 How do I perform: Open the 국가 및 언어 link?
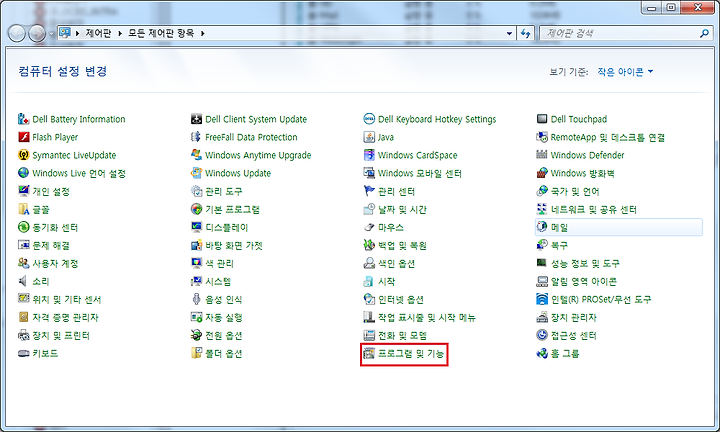[575, 191]
